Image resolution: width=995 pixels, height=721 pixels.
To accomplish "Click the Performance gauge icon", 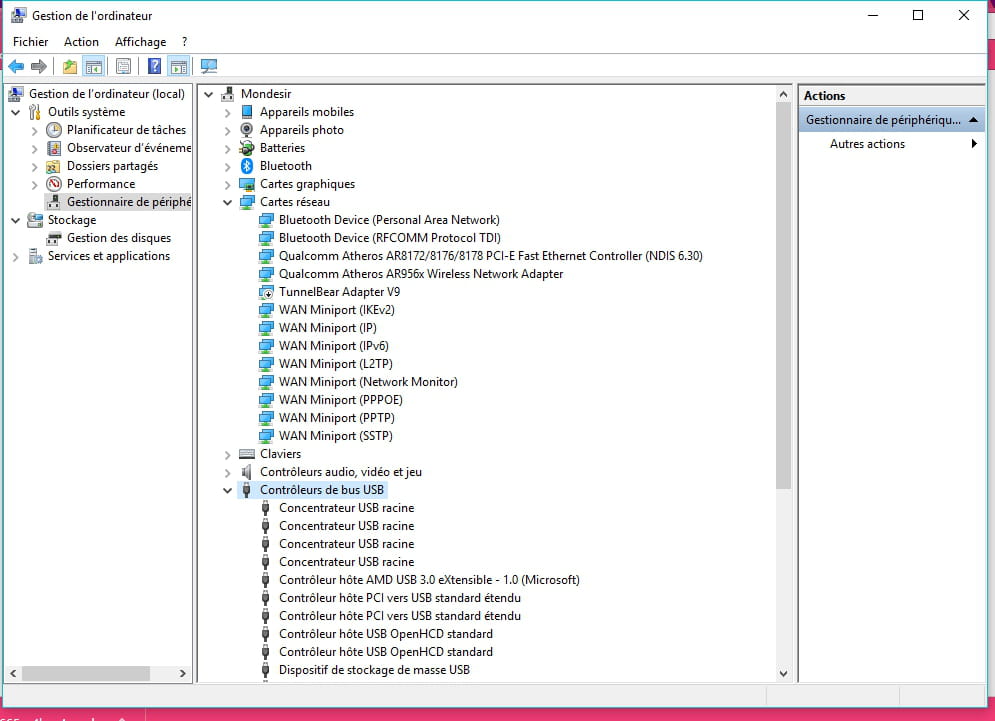I will 54,184.
